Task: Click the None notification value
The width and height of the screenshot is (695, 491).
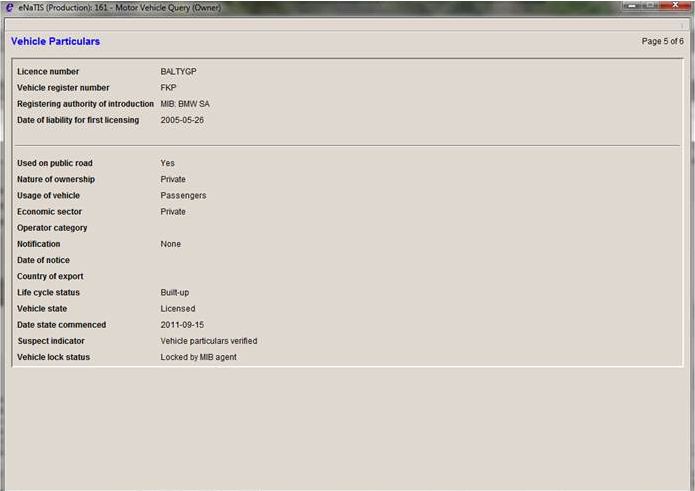Action: click(x=171, y=244)
